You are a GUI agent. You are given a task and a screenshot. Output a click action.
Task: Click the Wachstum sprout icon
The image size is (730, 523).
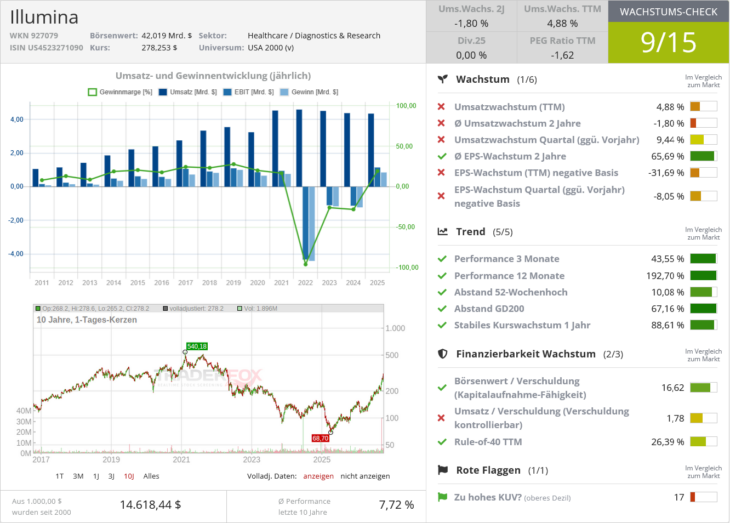coord(443,79)
